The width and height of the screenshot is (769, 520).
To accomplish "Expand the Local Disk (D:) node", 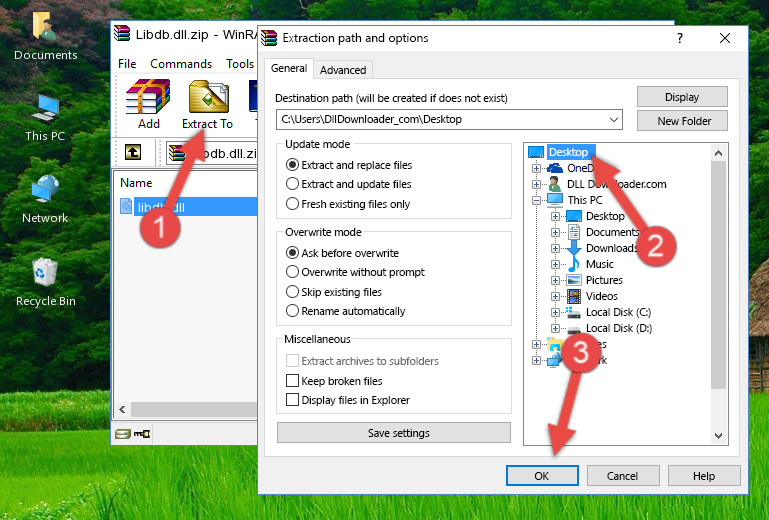I will [x=555, y=328].
